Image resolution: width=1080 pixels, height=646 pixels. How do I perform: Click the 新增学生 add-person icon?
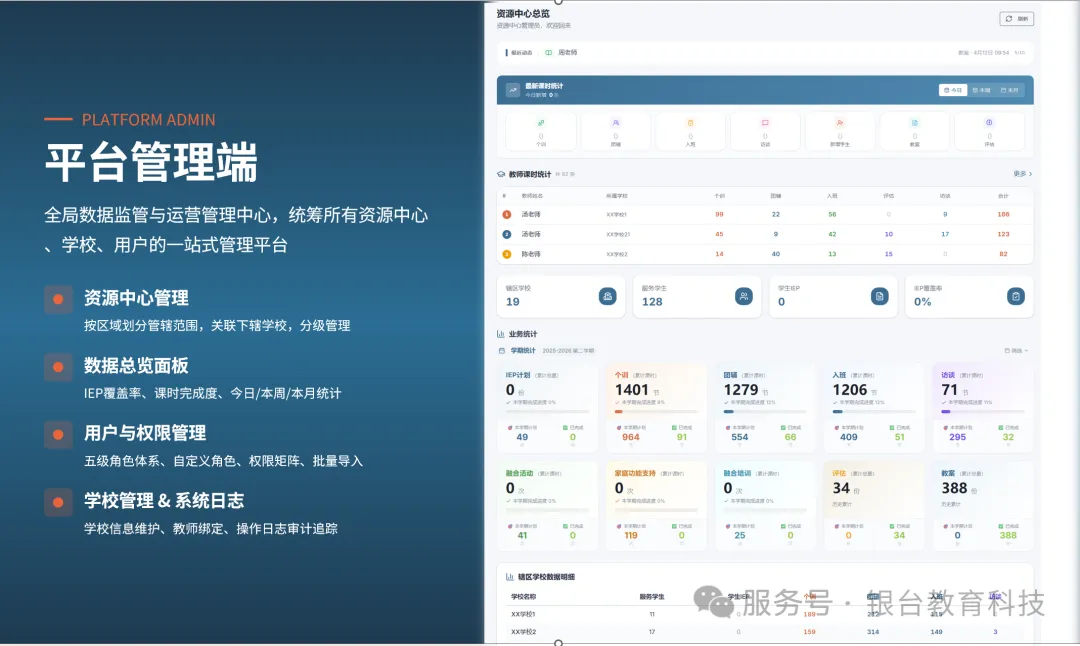click(x=840, y=123)
